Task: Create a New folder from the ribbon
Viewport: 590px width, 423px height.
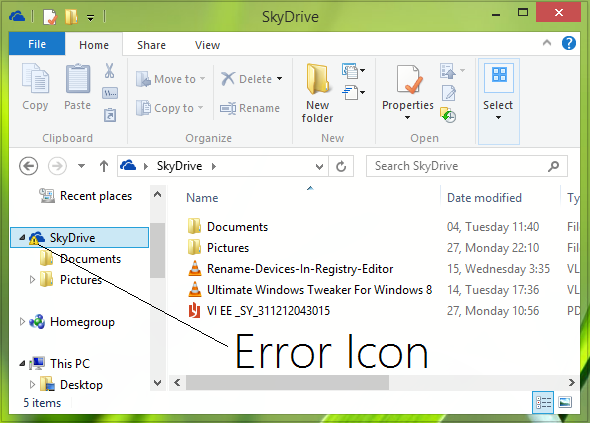Action: click(317, 93)
